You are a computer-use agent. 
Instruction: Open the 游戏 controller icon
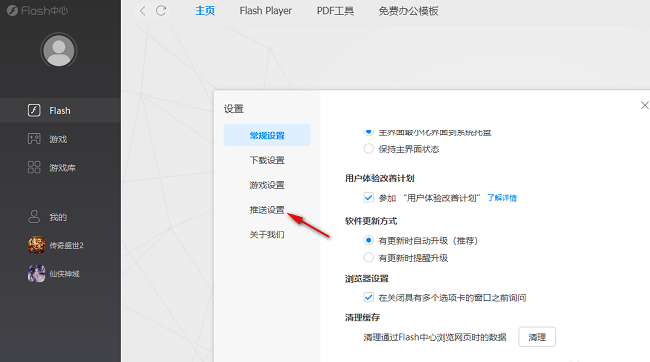point(34,139)
